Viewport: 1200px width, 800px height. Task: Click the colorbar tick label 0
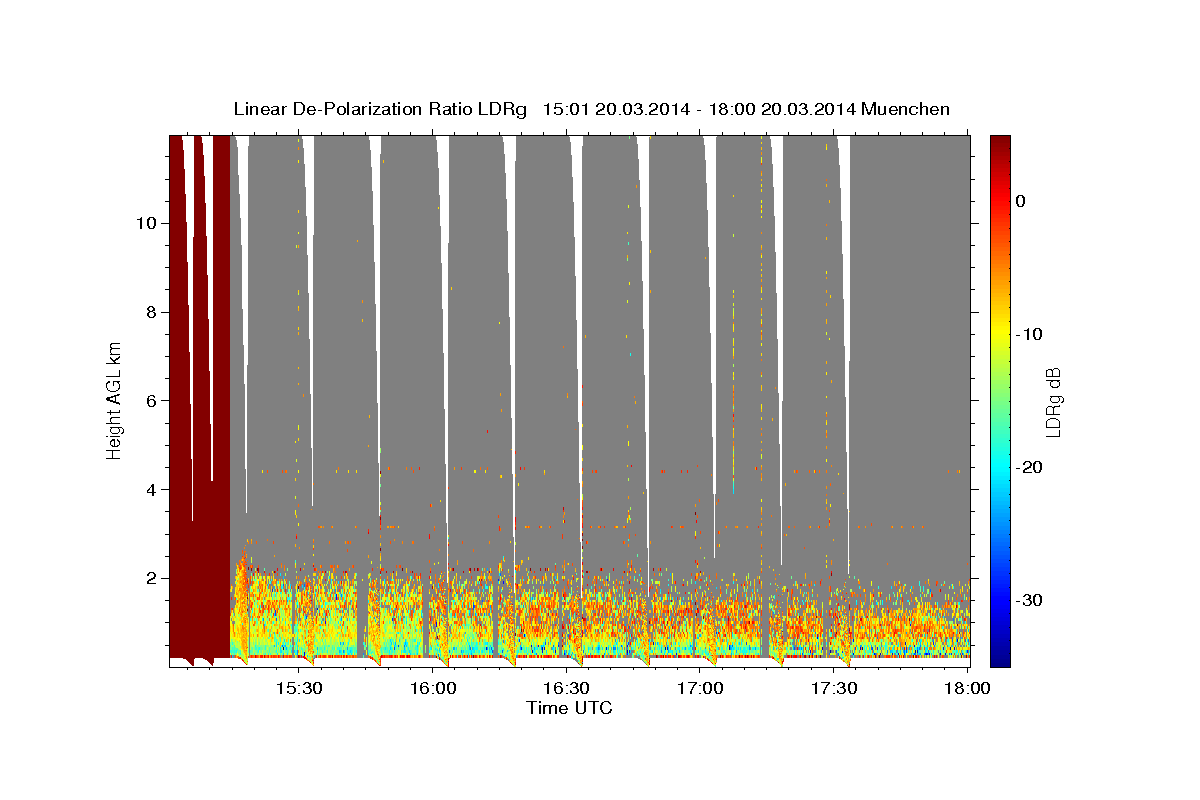tap(1021, 201)
